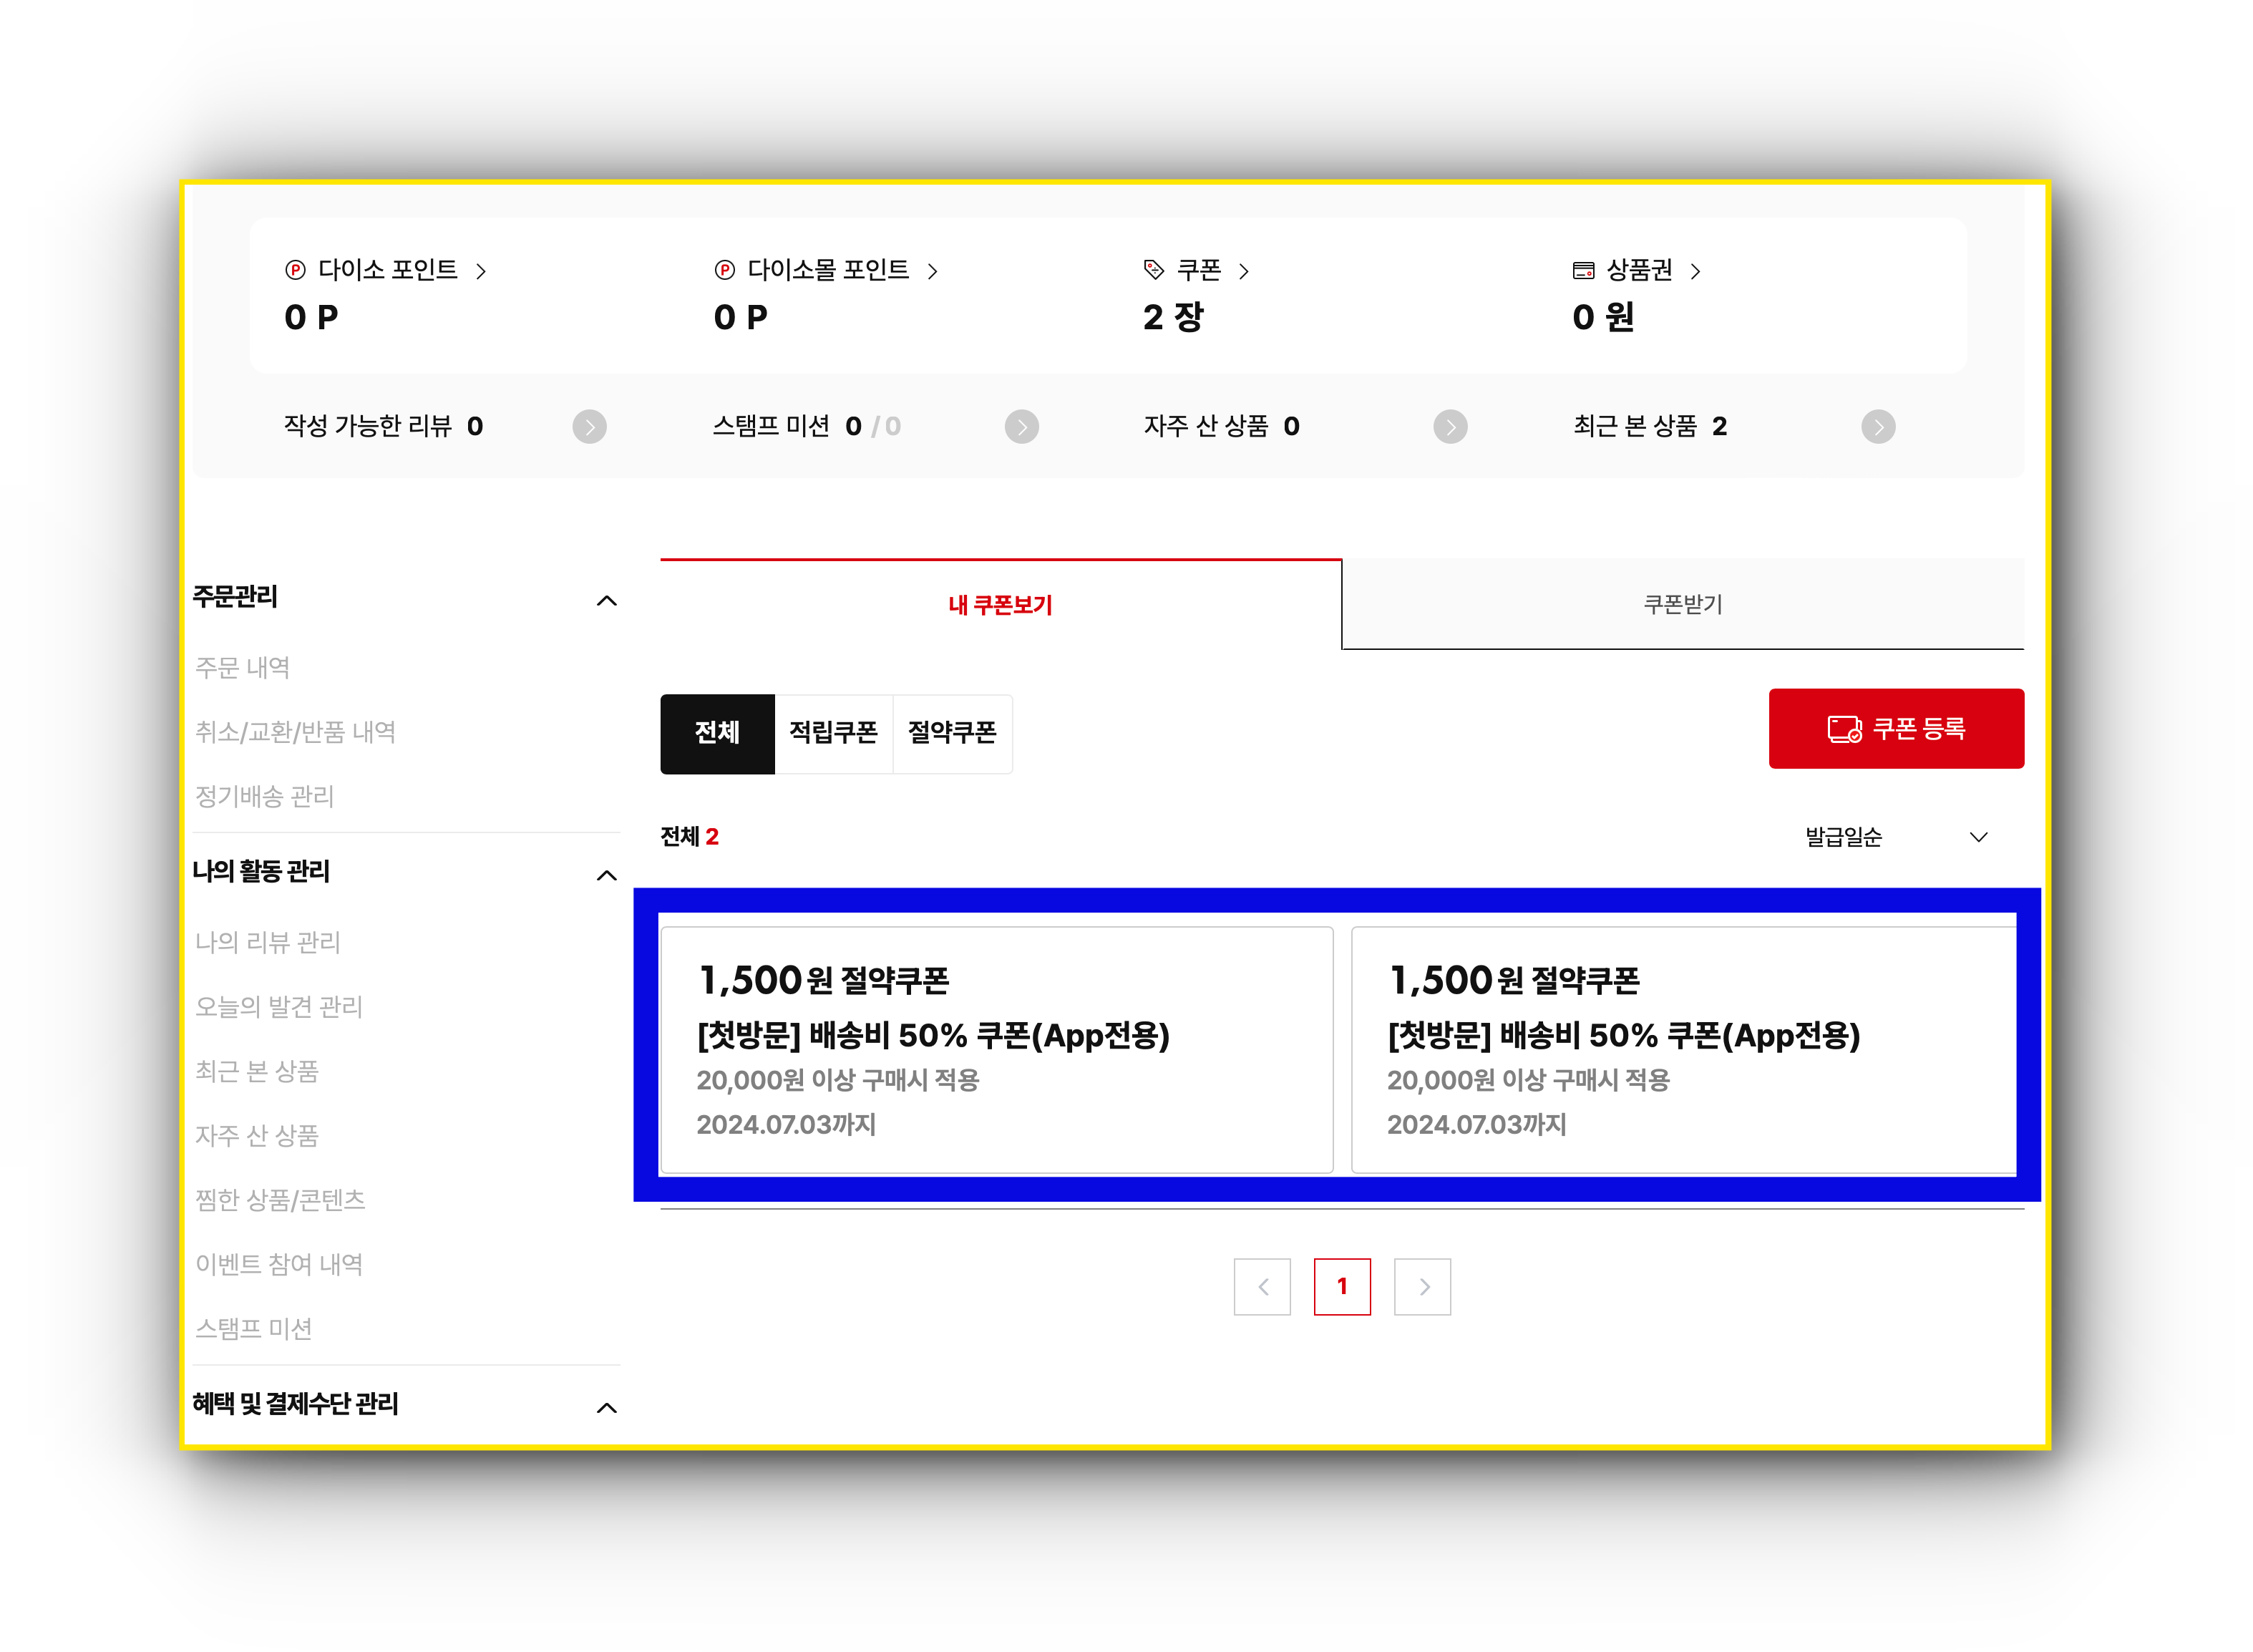The image size is (2253, 1652).
Task: Click the red 쿠폰 등록 button
Action: coord(1895,729)
